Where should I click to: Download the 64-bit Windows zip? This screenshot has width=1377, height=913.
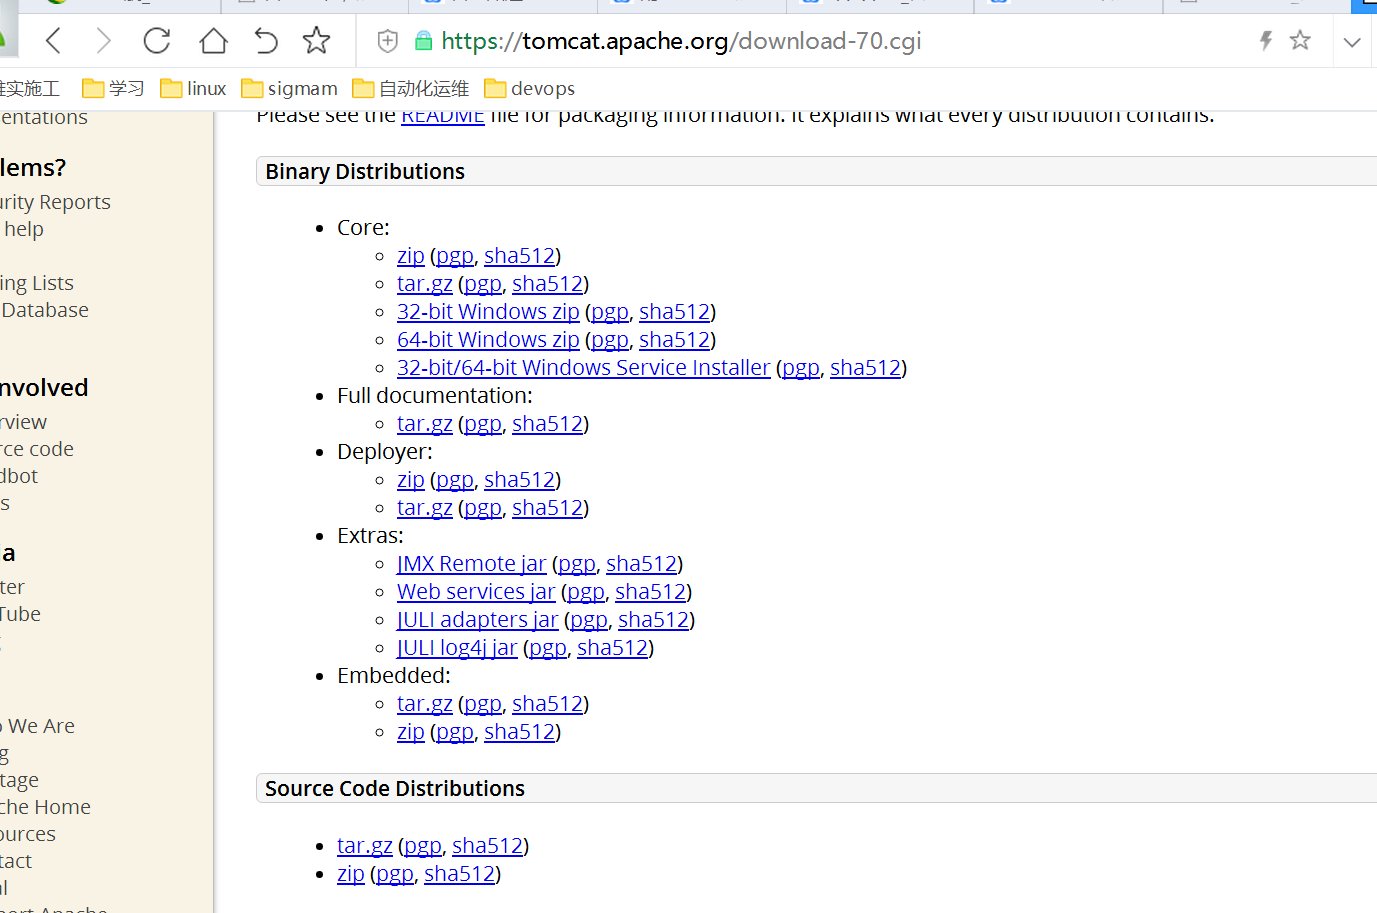[488, 340]
